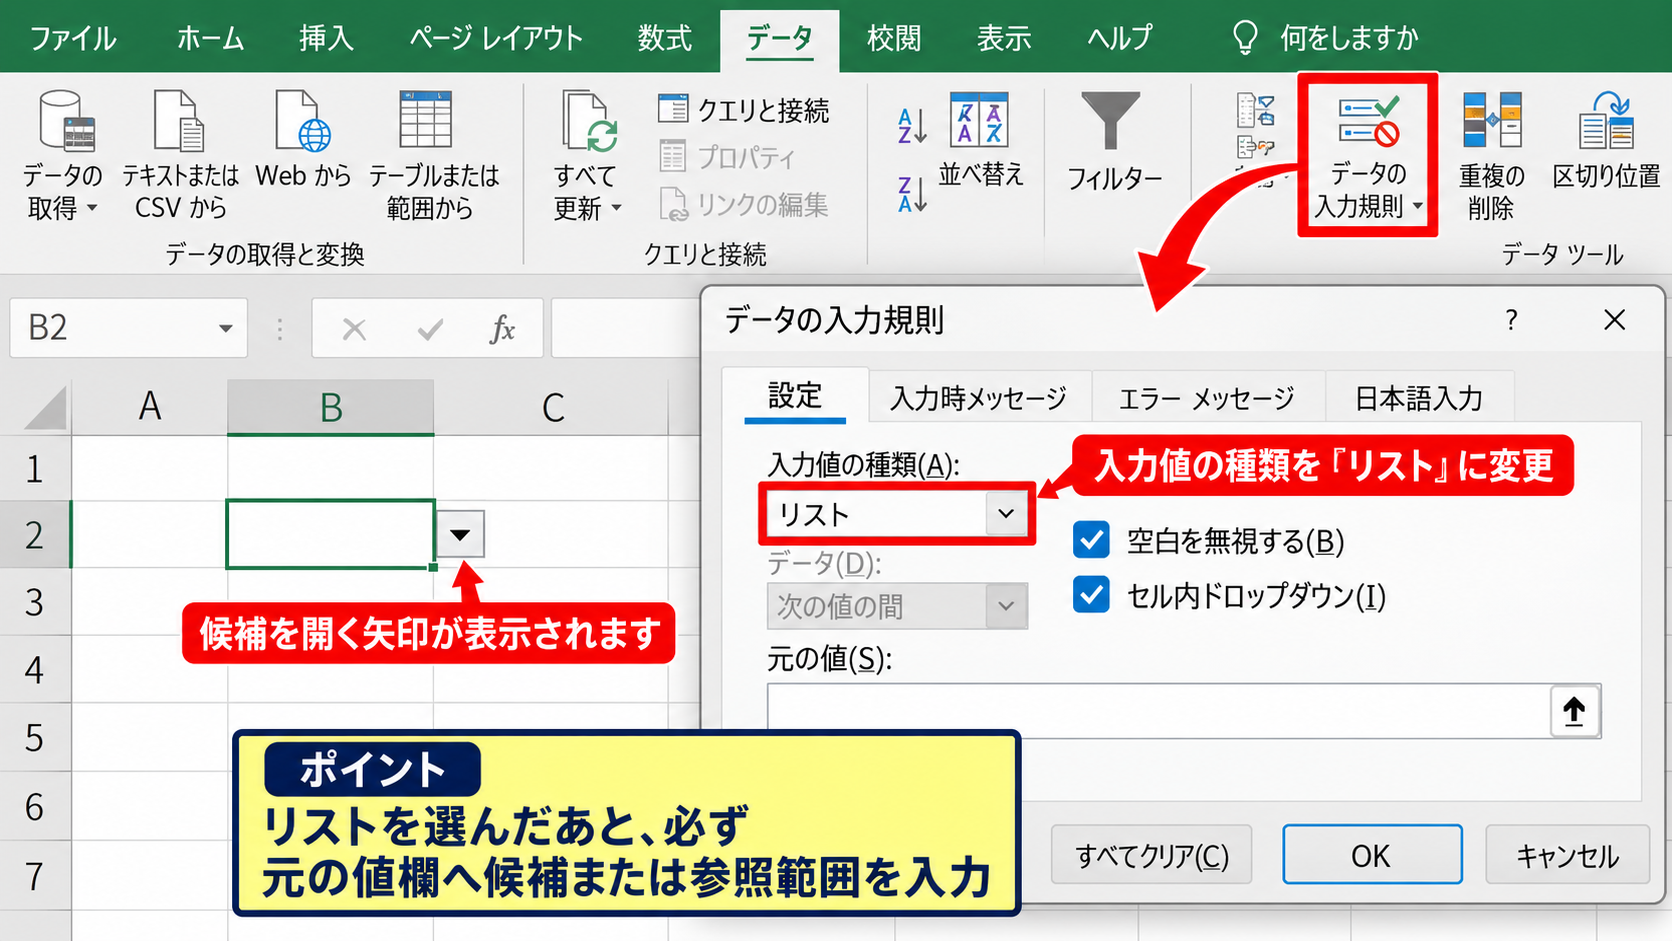Image resolution: width=1672 pixels, height=941 pixels.
Task: Select column C header
Action: pos(553,407)
